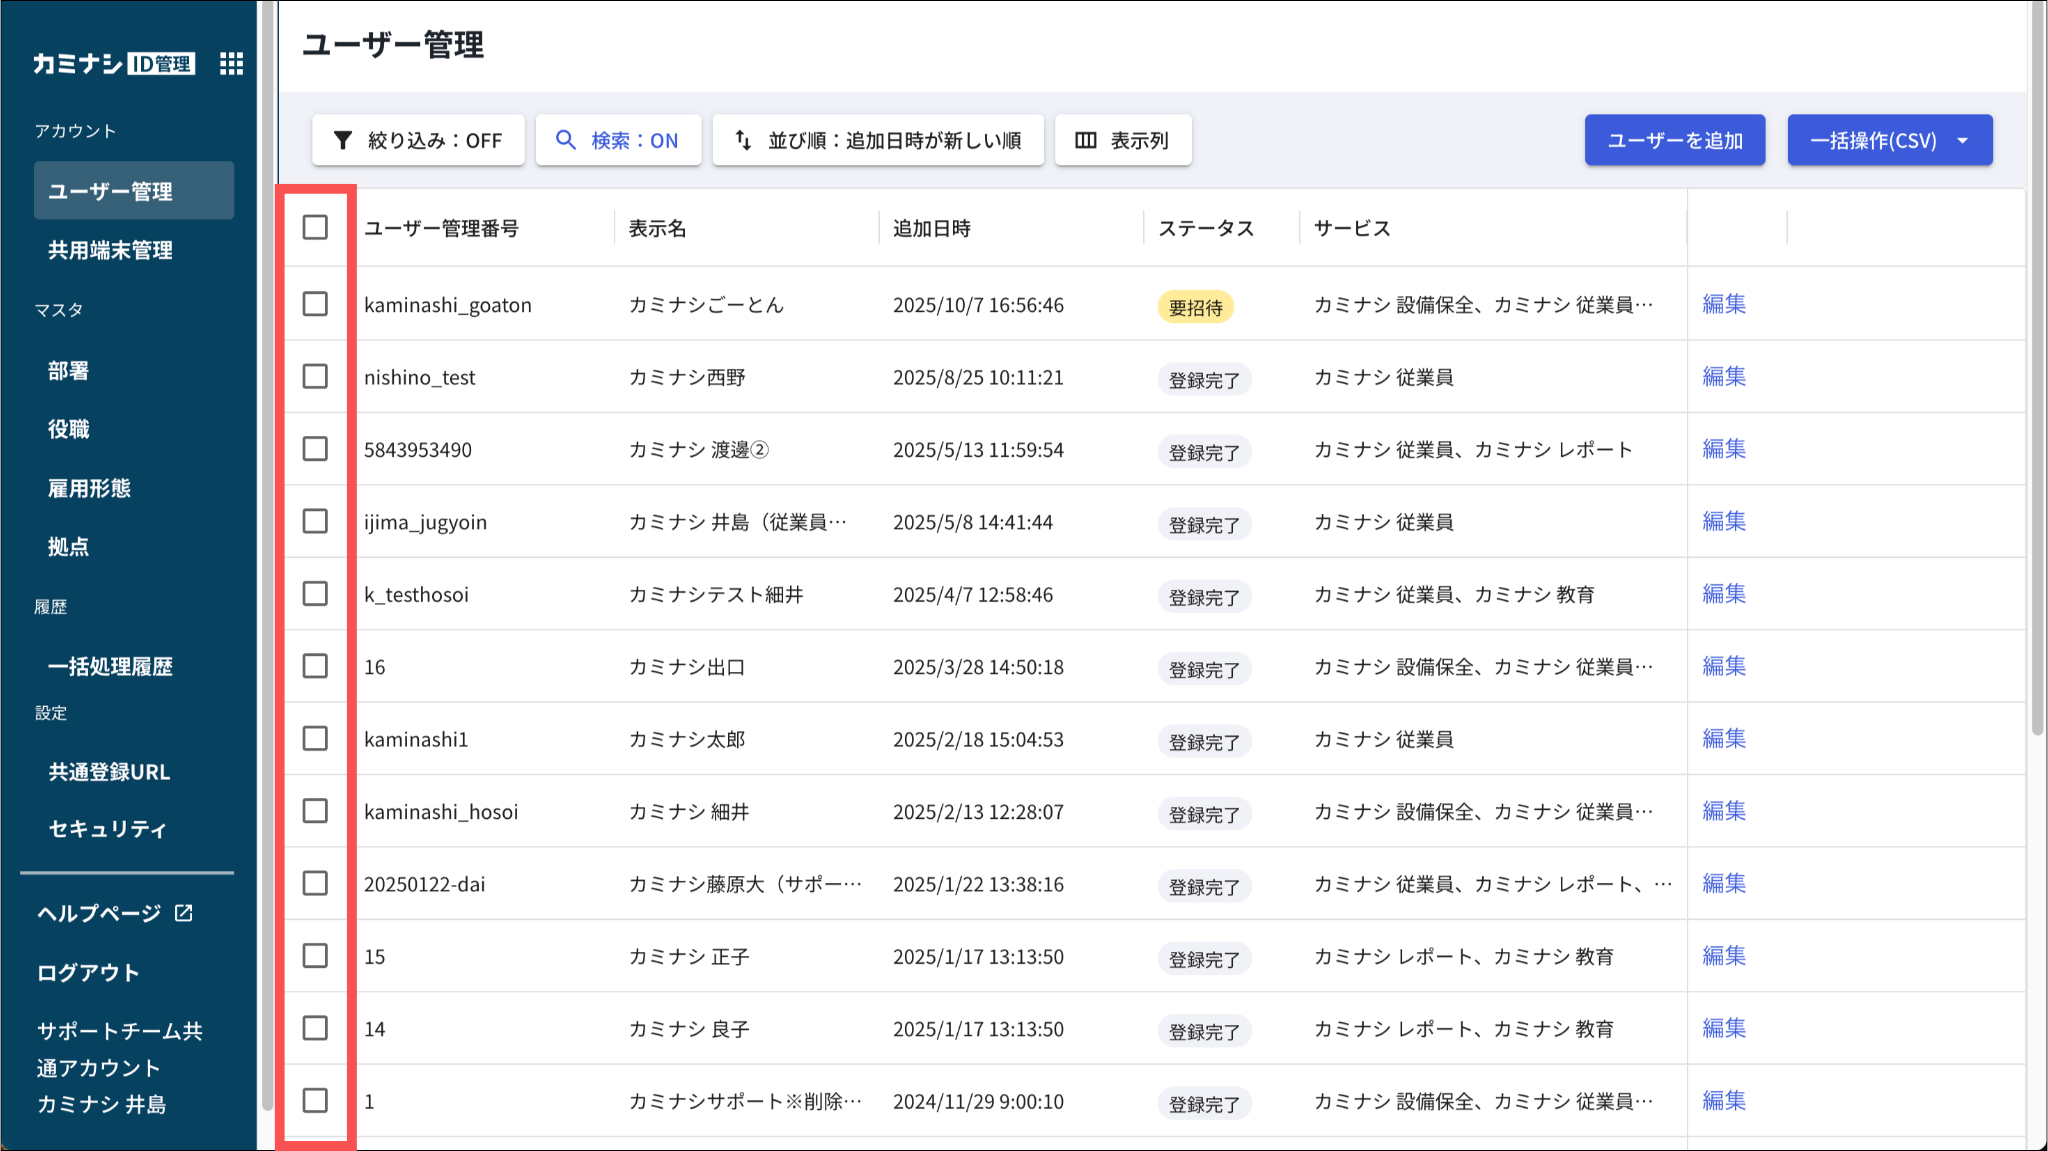Click external link icon beside ヘルプページ
Viewport: 2048px width, 1151px height.
pyautogui.click(x=184, y=913)
